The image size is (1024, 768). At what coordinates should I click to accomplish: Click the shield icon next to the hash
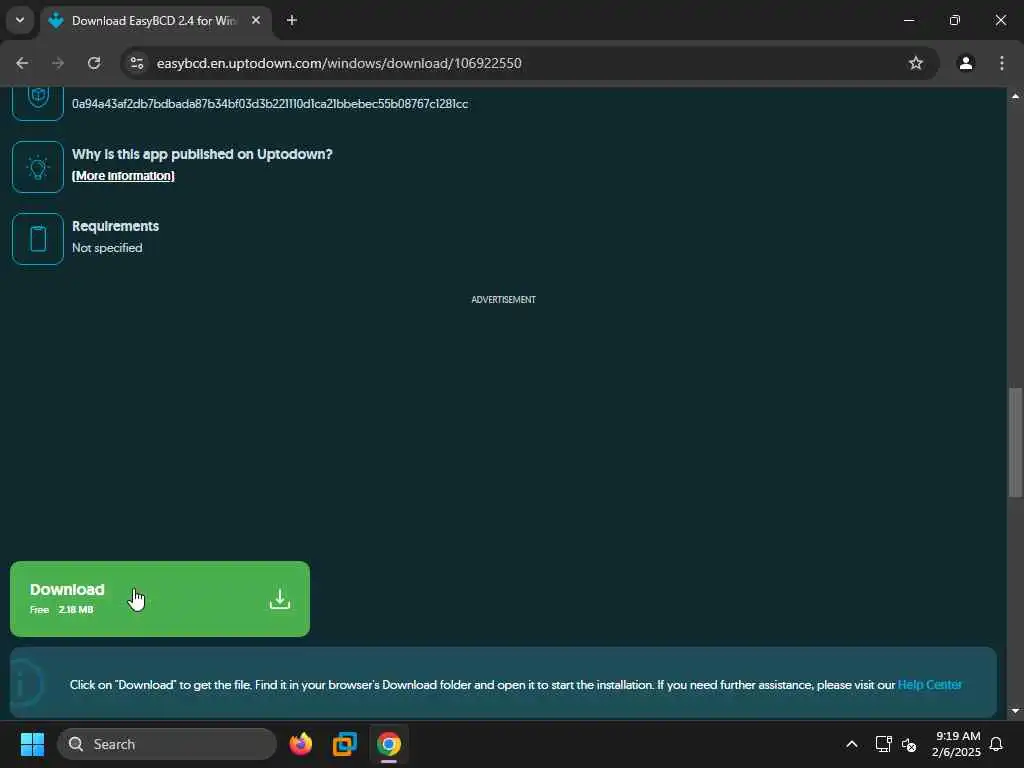[x=38, y=98]
